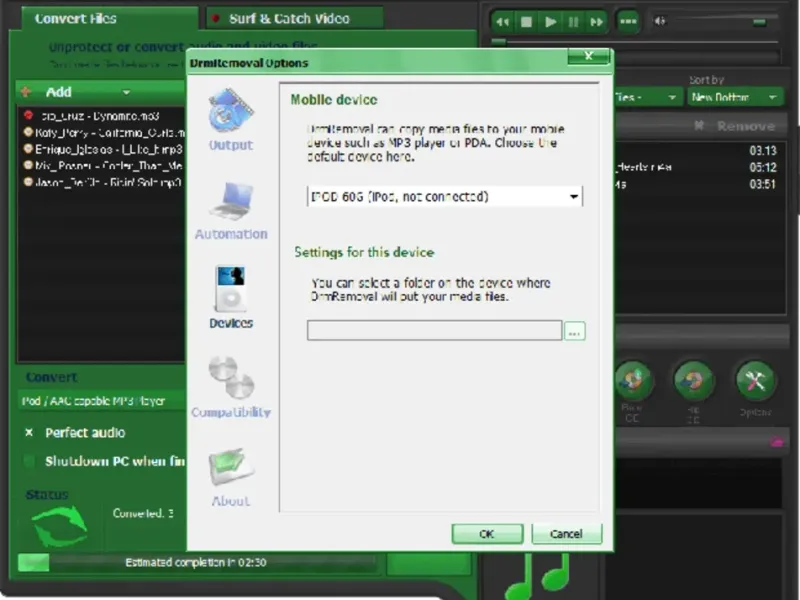Click the fast-forward playback button
800x600 pixels.
pyautogui.click(x=596, y=22)
